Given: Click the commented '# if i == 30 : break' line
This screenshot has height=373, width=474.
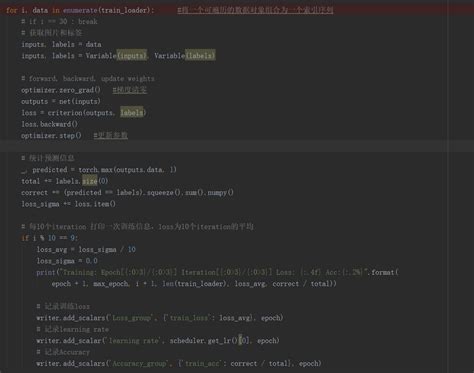Looking at the screenshot, I should [59, 22].
